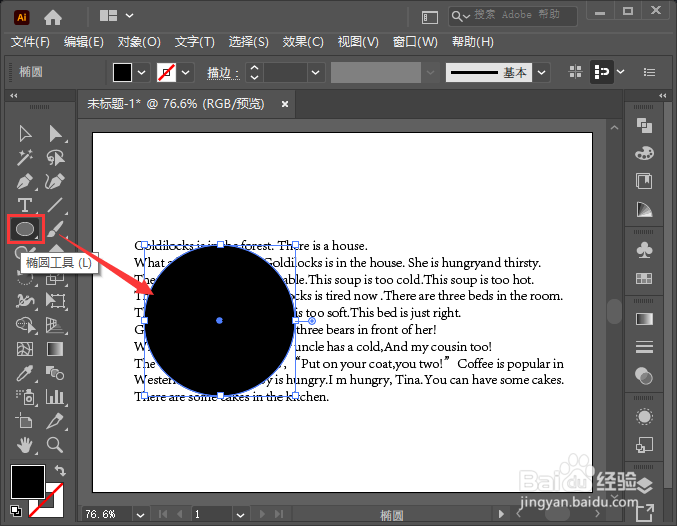Screen dimensions: 677x526
Task: Select the Slice tool
Action: click(55, 420)
